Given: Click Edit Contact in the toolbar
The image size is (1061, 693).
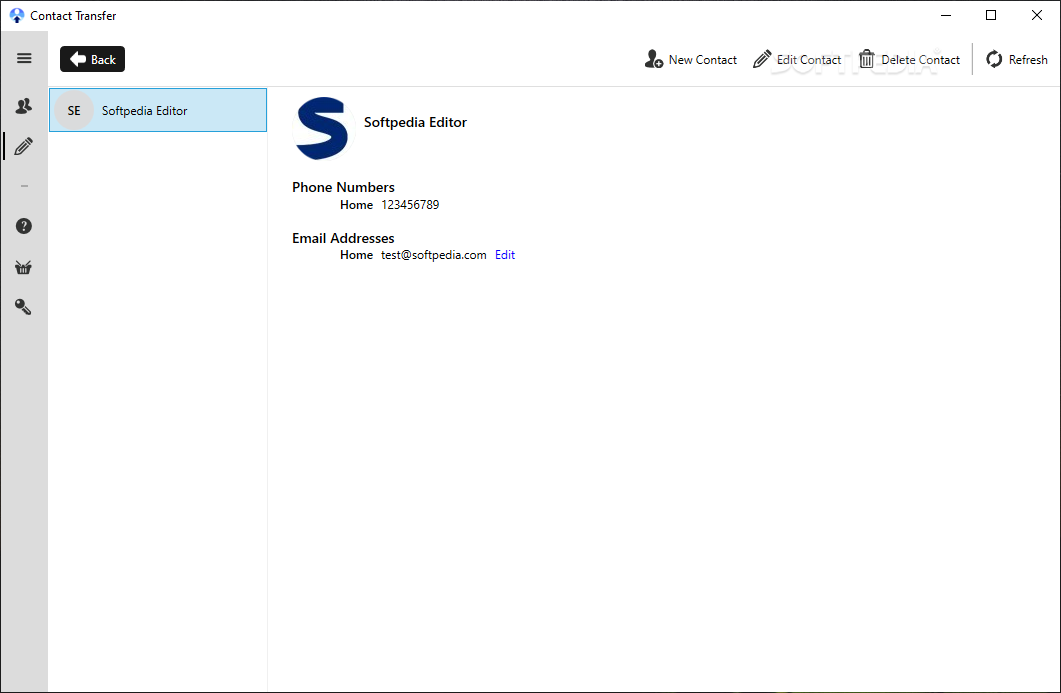Looking at the screenshot, I should 797,60.
